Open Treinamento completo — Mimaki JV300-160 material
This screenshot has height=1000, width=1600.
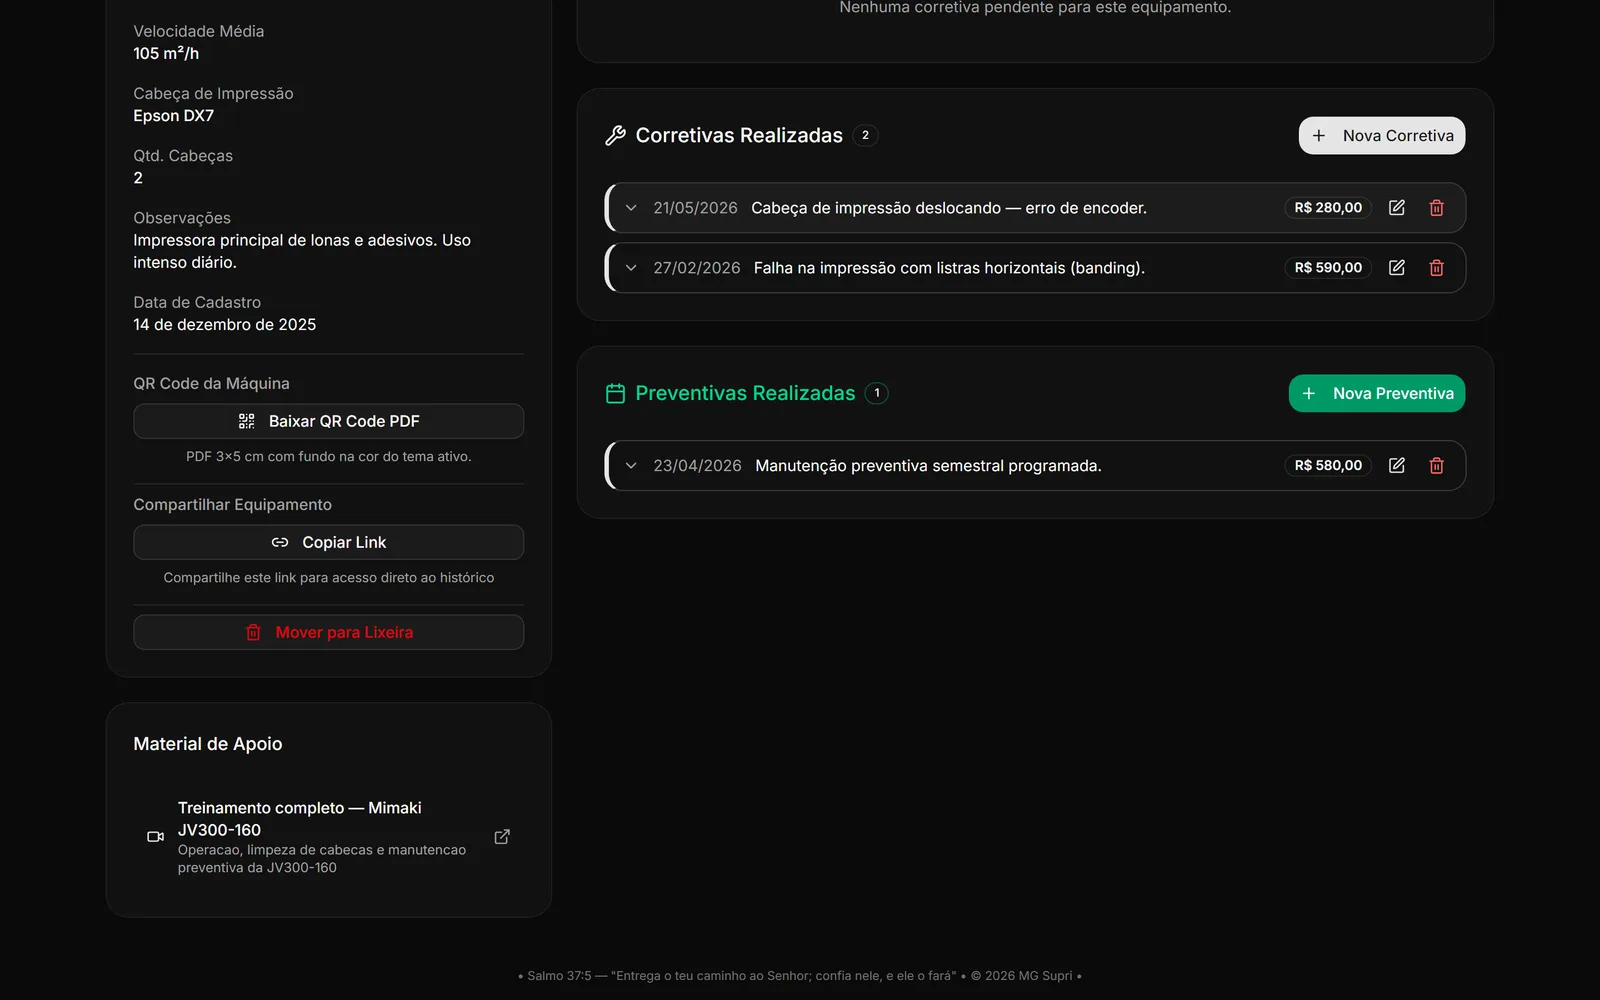[x=328, y=837]
